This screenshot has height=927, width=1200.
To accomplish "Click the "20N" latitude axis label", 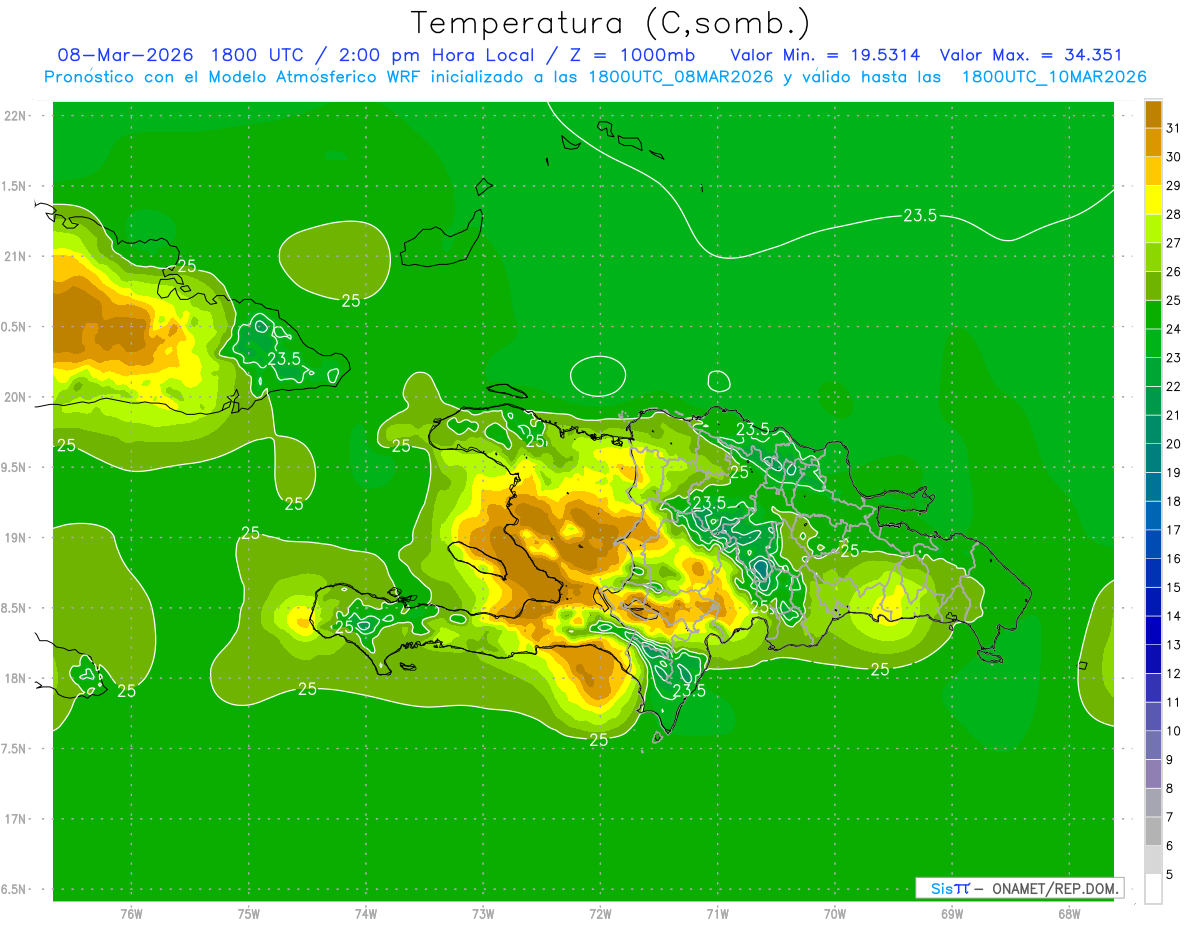I will 16,397.
